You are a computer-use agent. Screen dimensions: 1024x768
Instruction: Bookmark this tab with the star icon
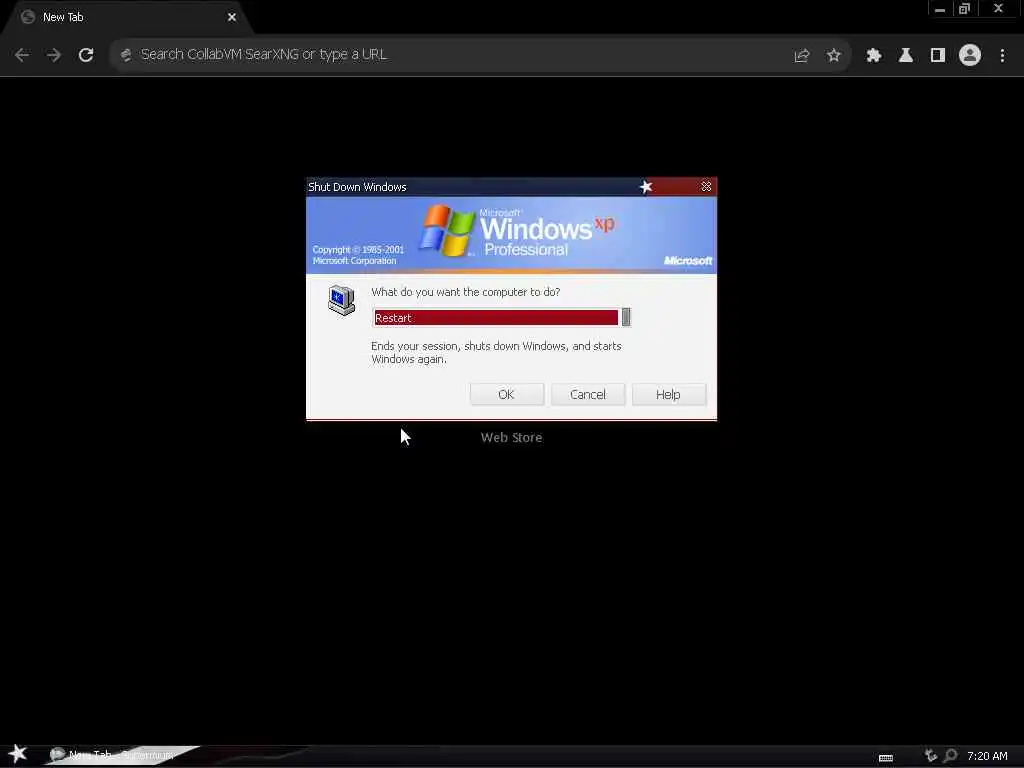(x=834, y=56)
